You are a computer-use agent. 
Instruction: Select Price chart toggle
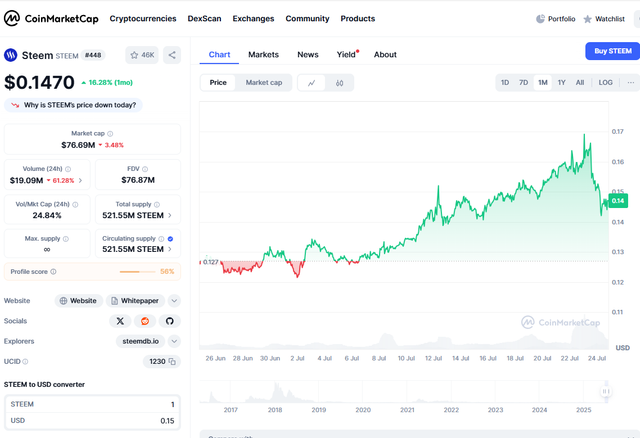tap(218, 83)
